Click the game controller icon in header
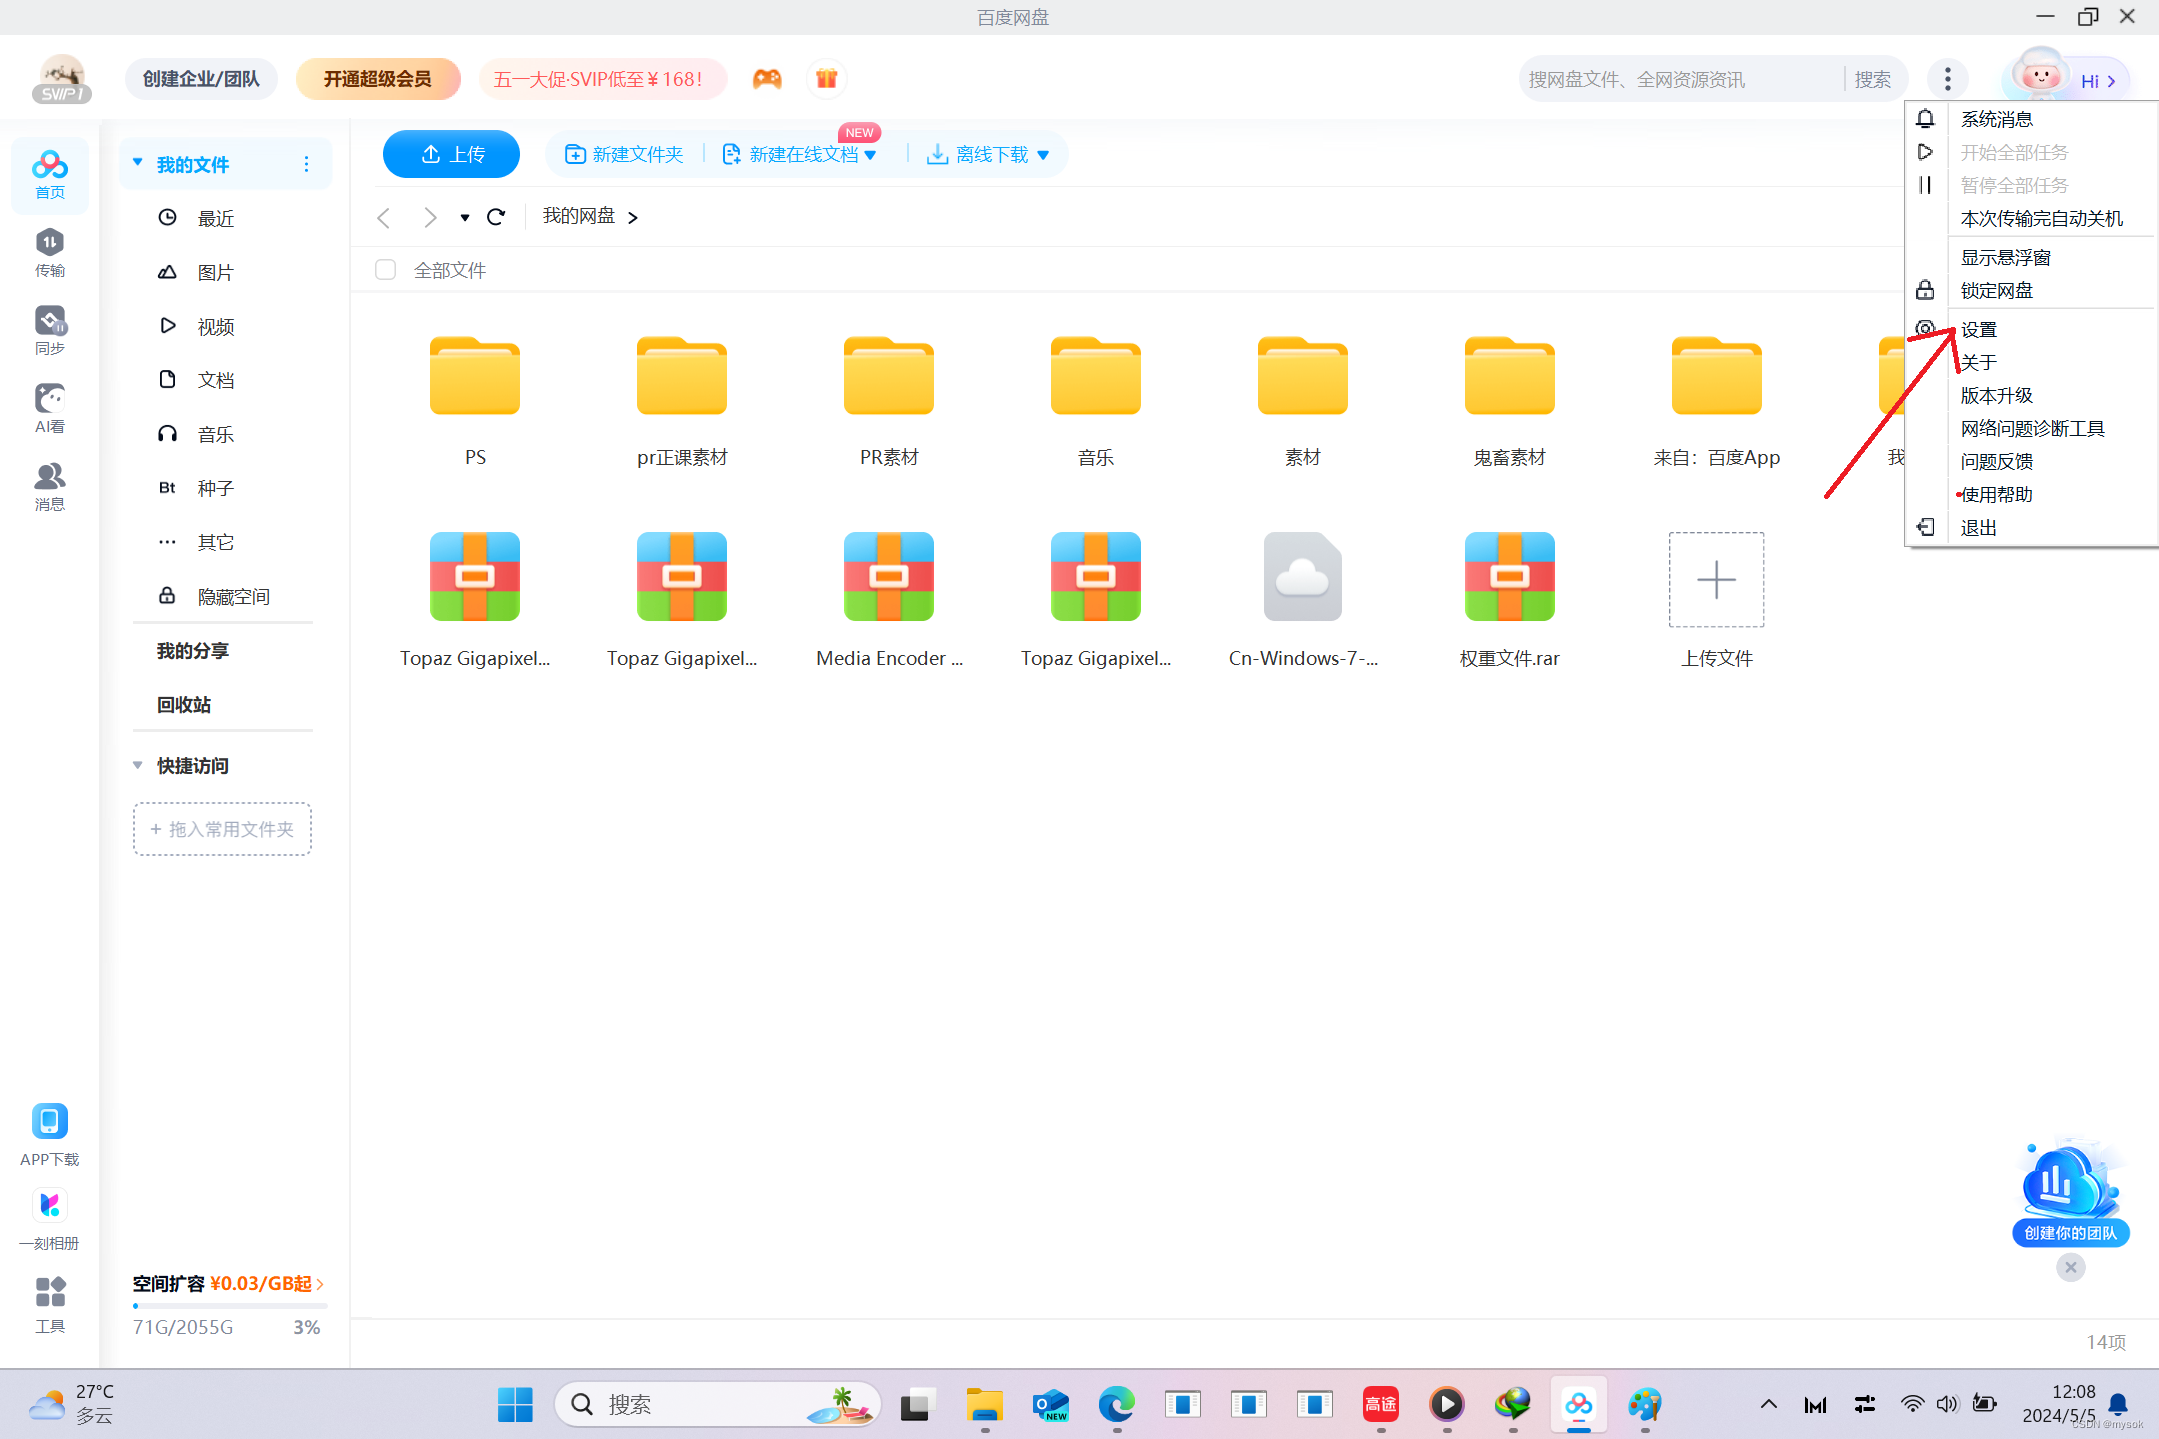The width and height of the screenshot is (2159, 1439). [x=767, y=79]
